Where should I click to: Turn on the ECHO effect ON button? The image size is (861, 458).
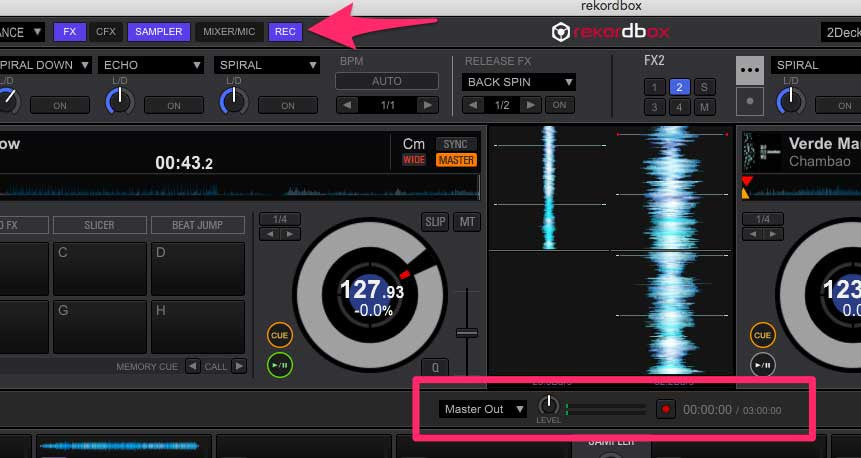[x=174, y=105]
